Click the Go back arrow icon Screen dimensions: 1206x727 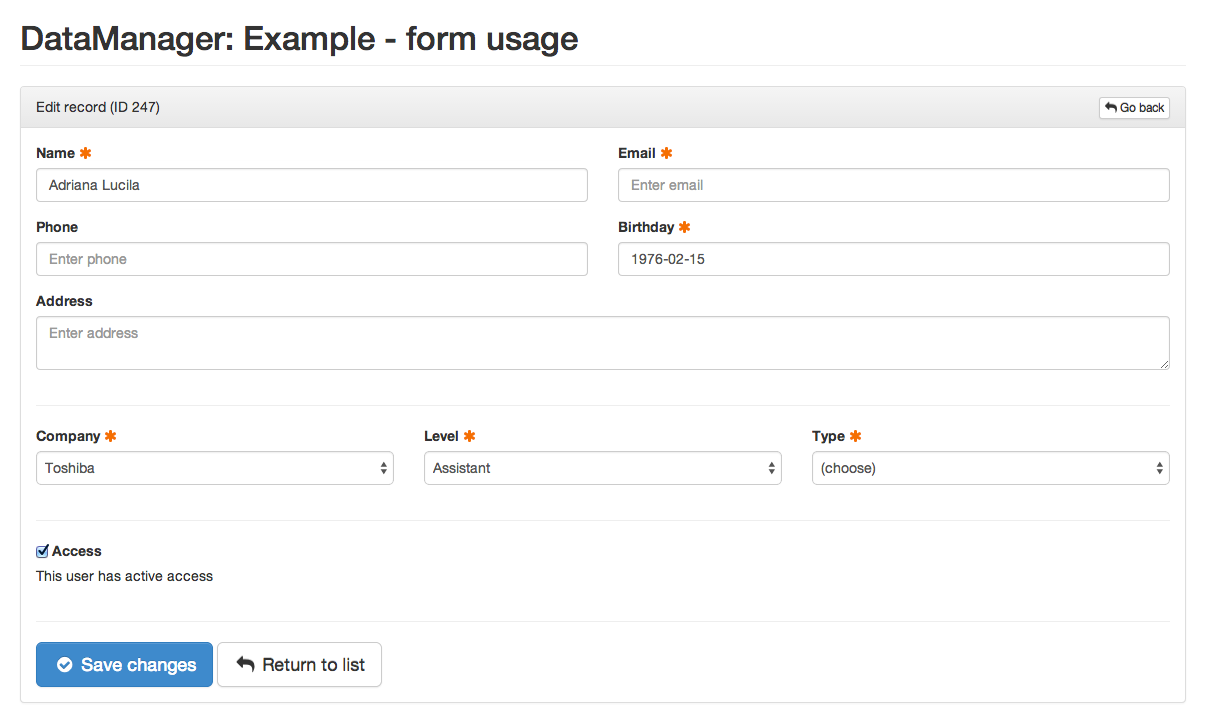(1111, 108)
